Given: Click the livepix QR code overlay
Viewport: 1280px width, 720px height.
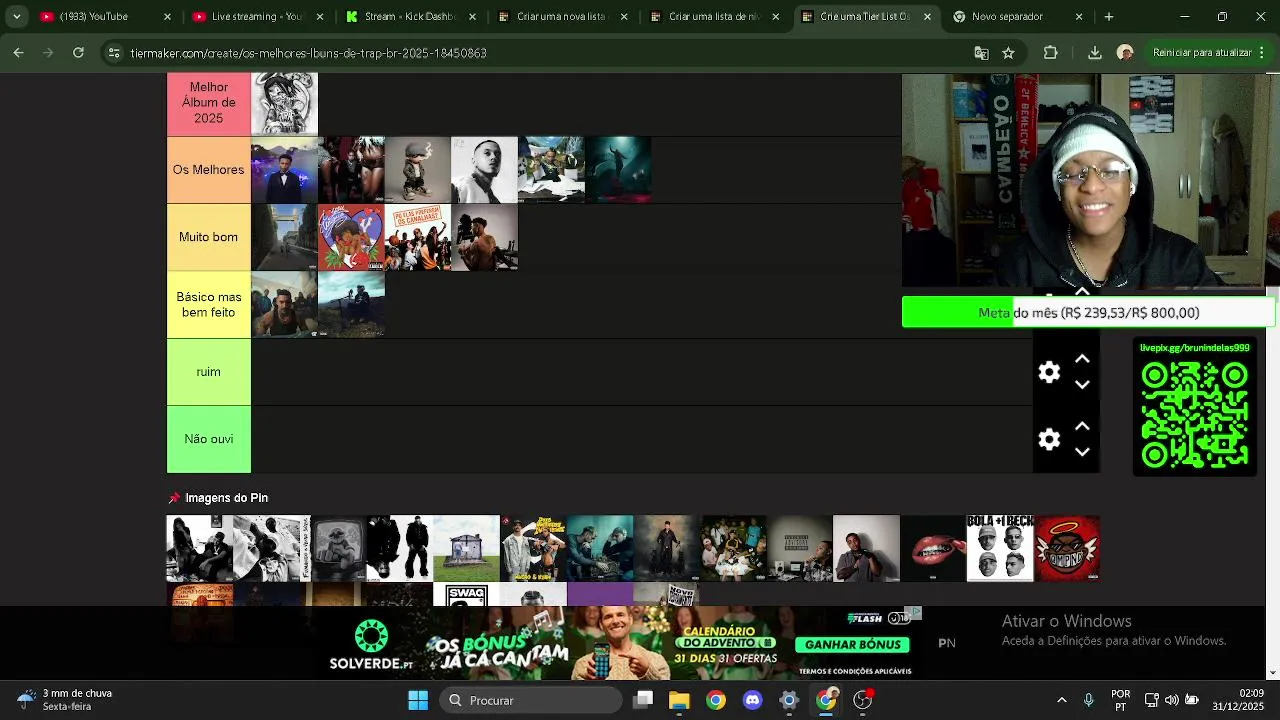Looking at the screenshot, I should tap(1195, 415).
